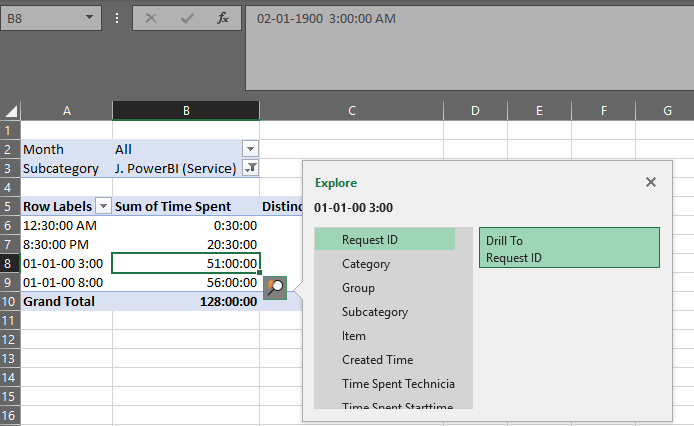Click cell with 12:30:00 AM
This screenshot has width=694, height=426.
pyautogui.click(x=66, y=225)
